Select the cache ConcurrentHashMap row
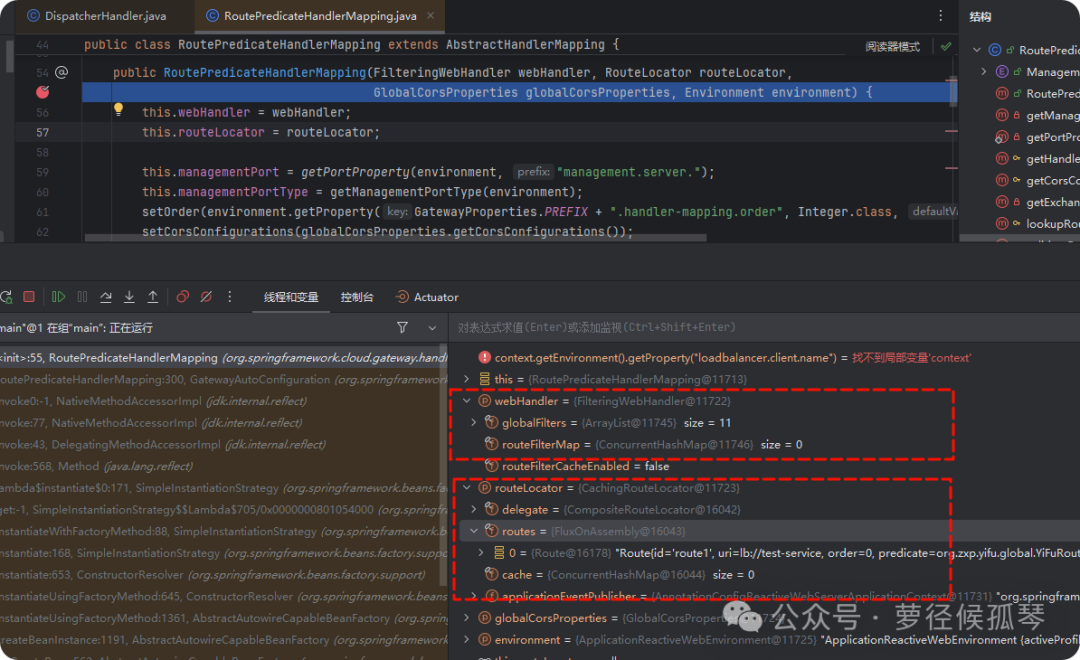This screenshot has height=660, width=1080. [x=620, y=575]
